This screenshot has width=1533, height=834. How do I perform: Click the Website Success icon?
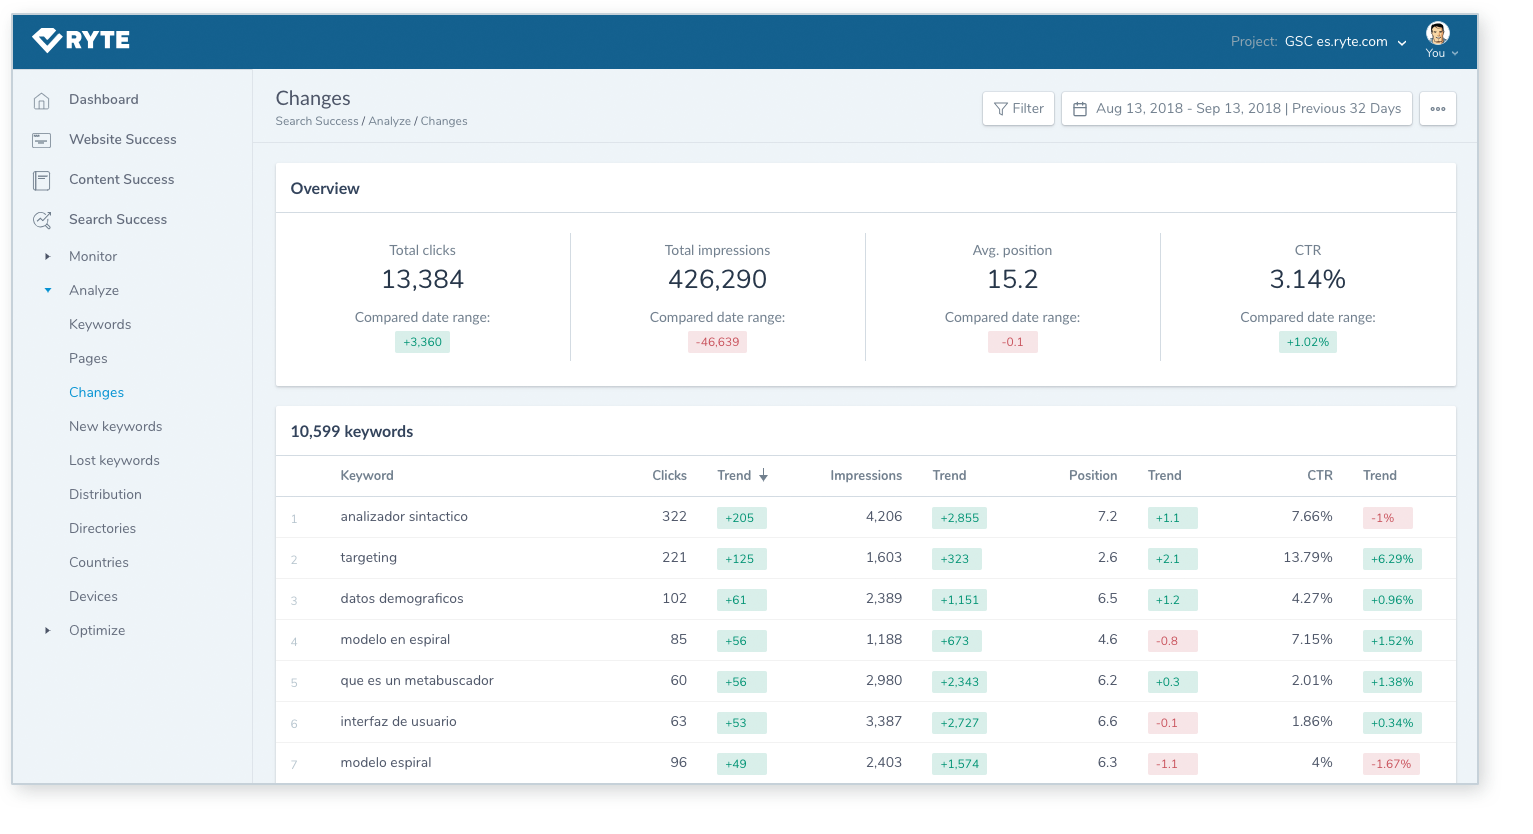(x=42, y=140)
